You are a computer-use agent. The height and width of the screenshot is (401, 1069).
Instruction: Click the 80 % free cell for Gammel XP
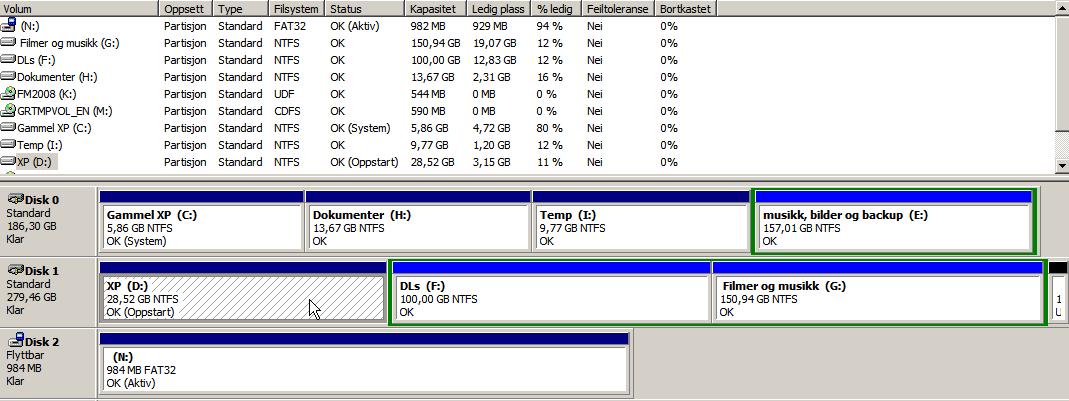[549, 128]
